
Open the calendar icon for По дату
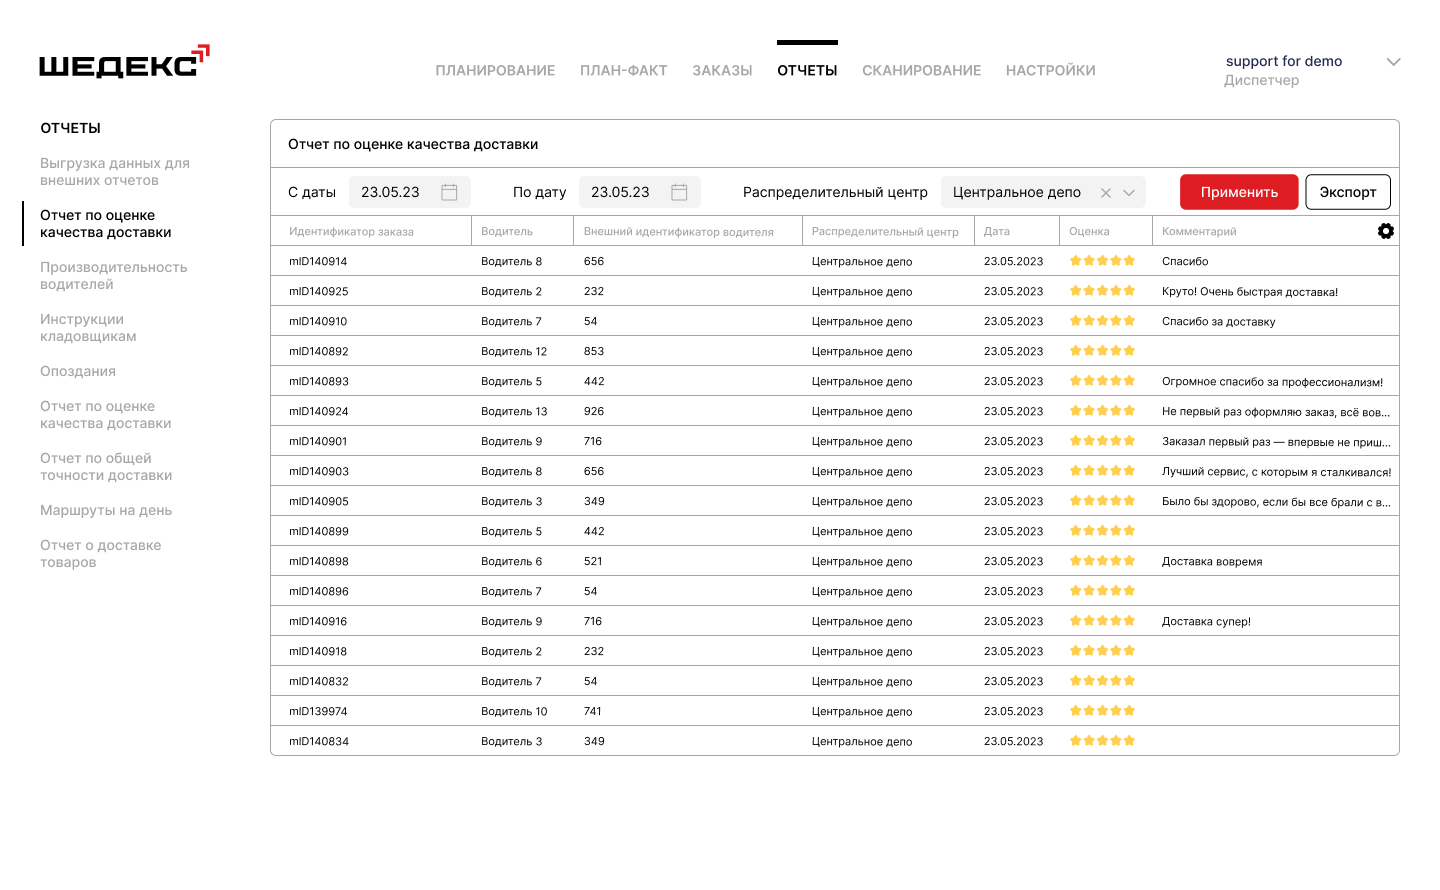(679, 192)
